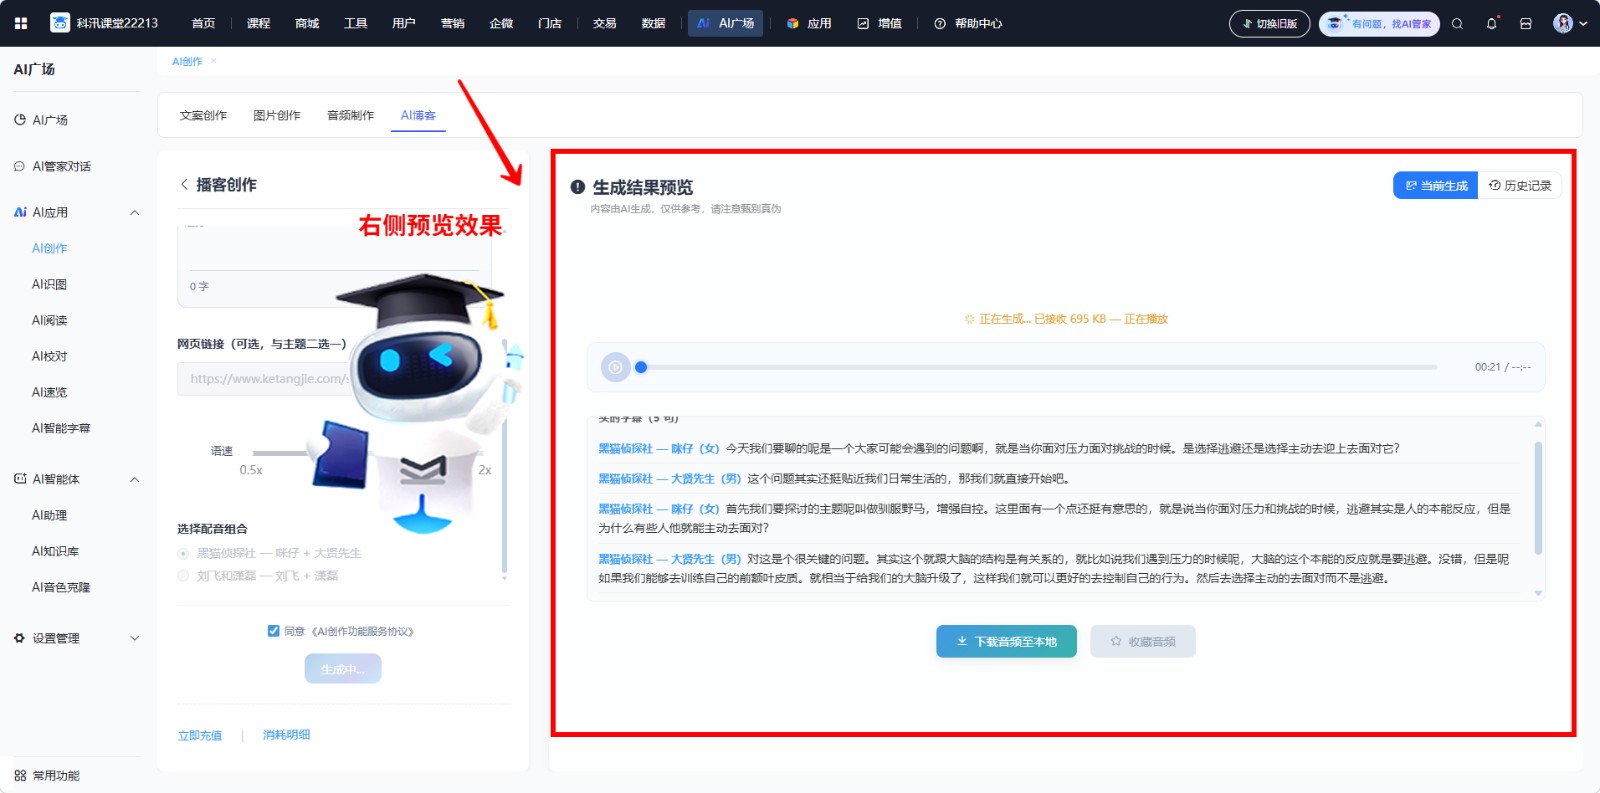This screenshot has height=793, width=1600.
Task: Click the AI广场 sidebar icon
Action: pyautogui.click(x=19, y=120)
